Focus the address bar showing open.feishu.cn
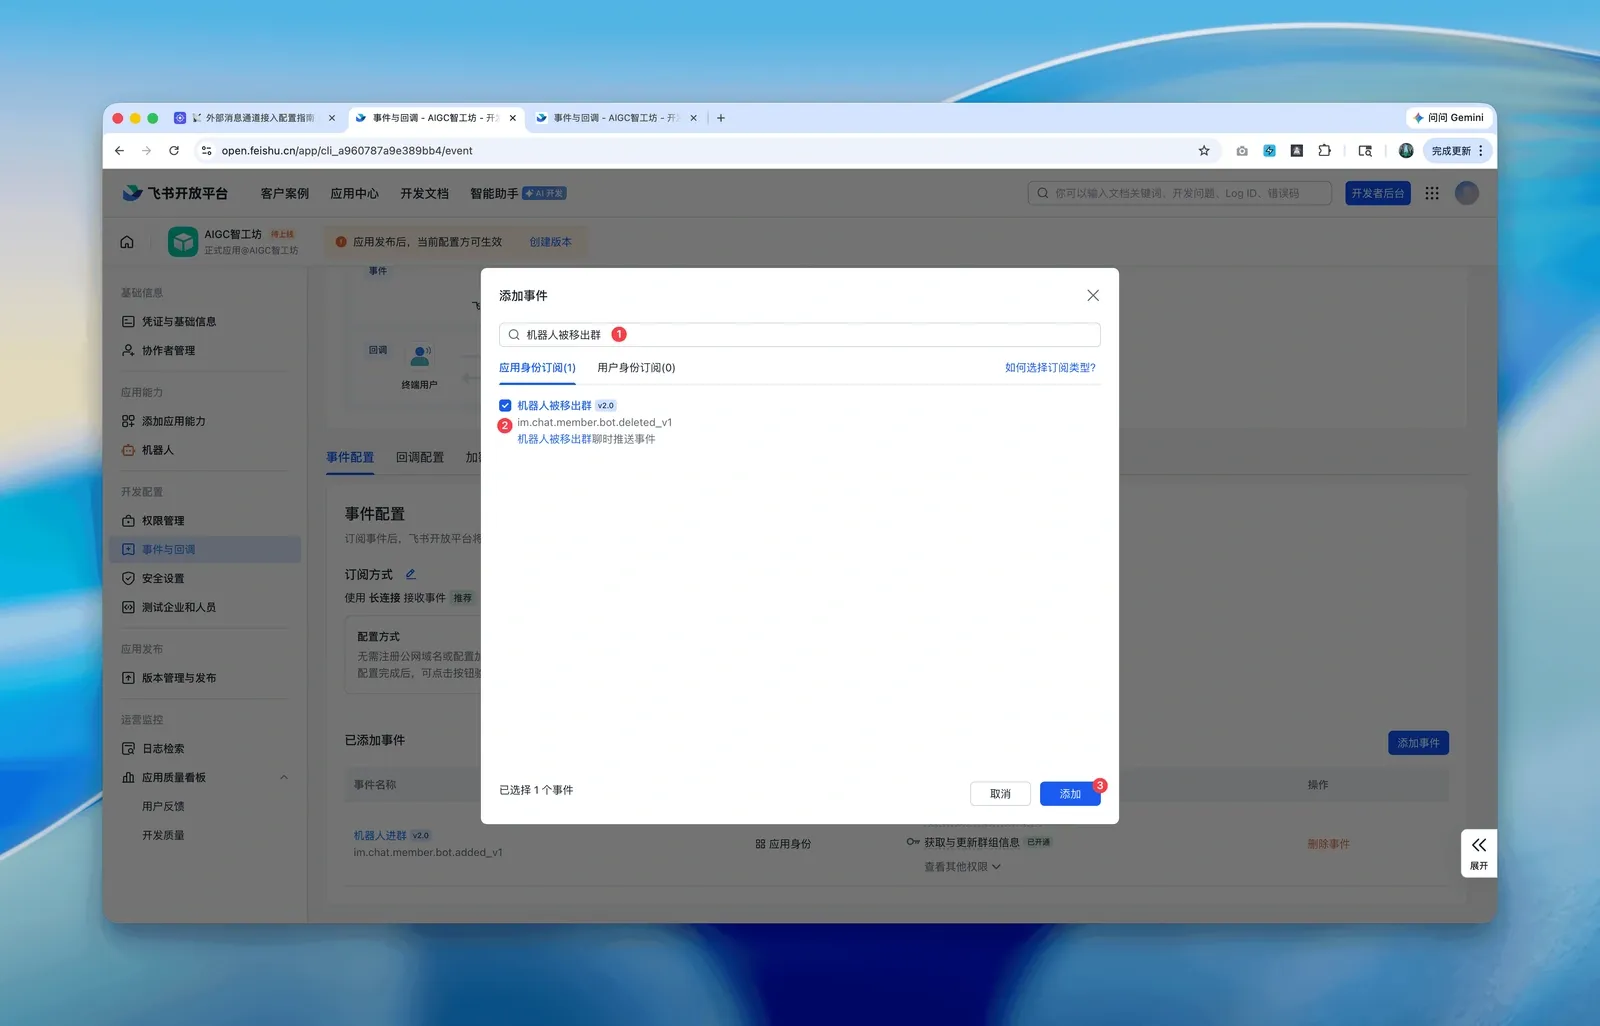This screenshot has width=1600, height=1026. point(700,151)
